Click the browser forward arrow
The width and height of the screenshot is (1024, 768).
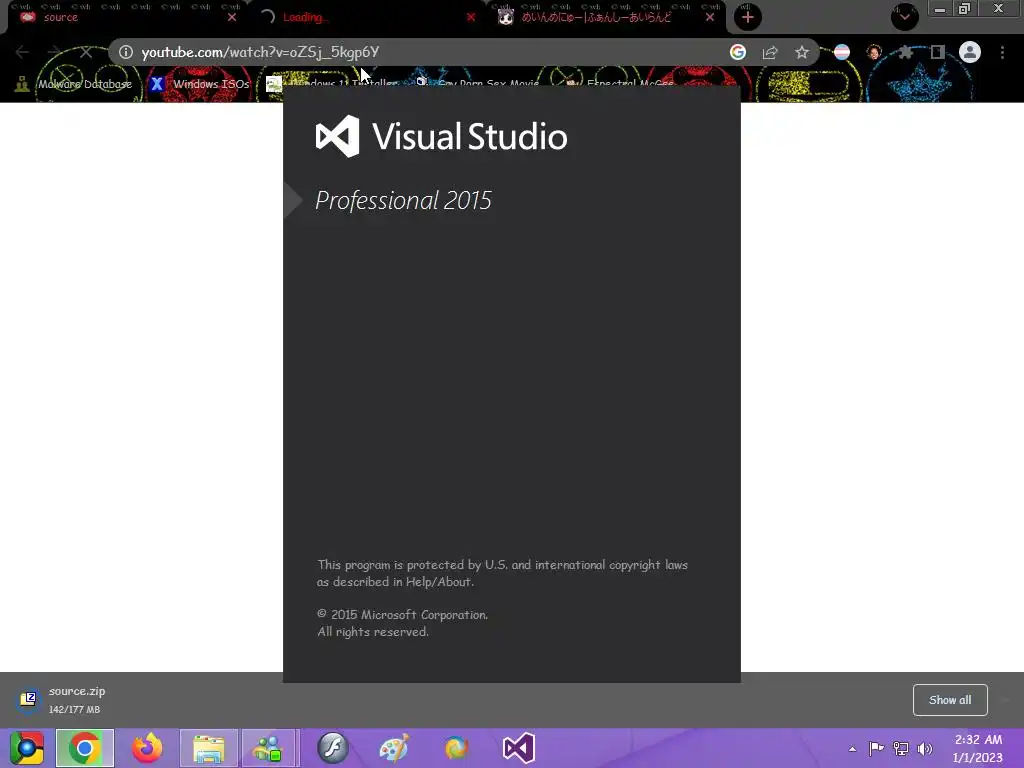click(x=54, y=52)
